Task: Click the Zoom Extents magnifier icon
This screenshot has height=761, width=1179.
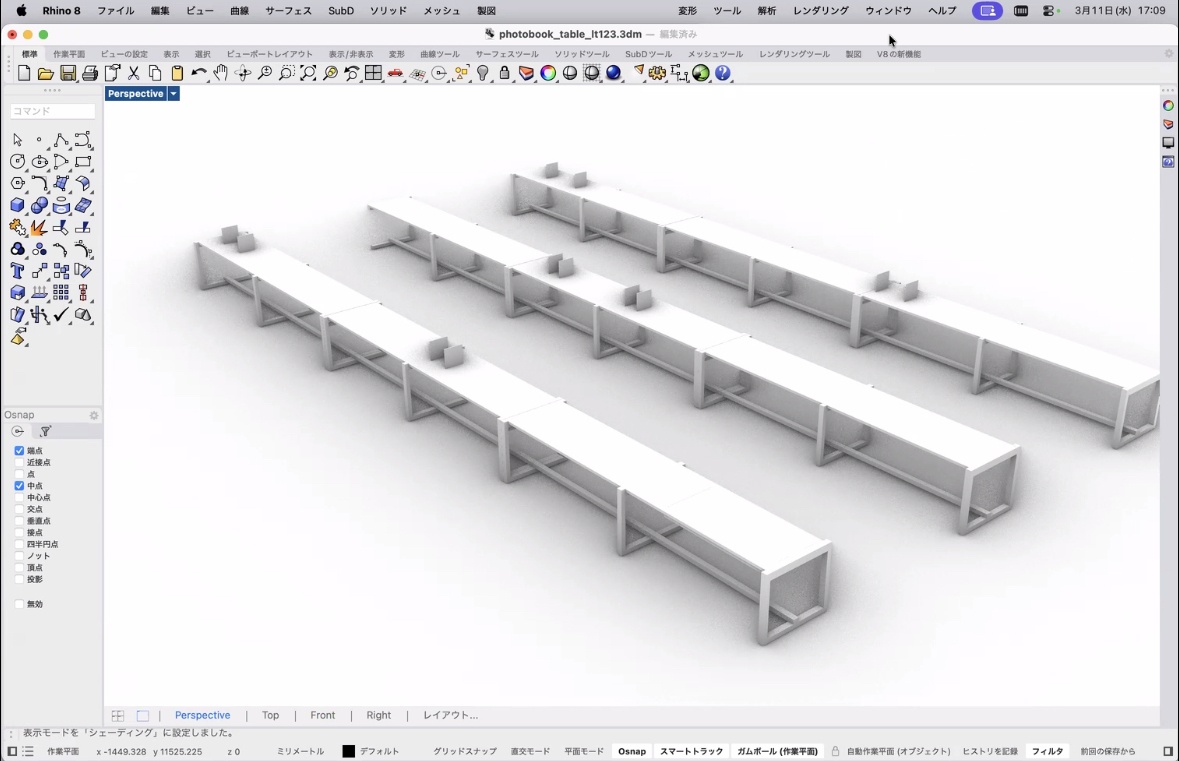Action: [308, 73]
